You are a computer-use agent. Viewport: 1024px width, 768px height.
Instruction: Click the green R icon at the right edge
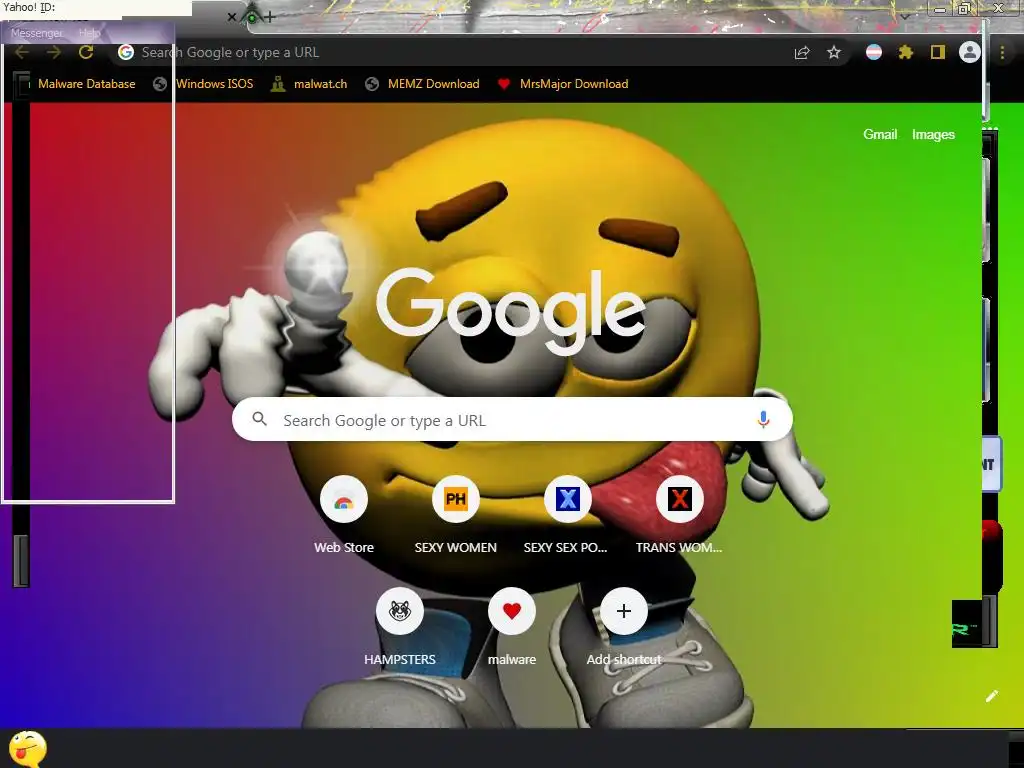point(964,629)
